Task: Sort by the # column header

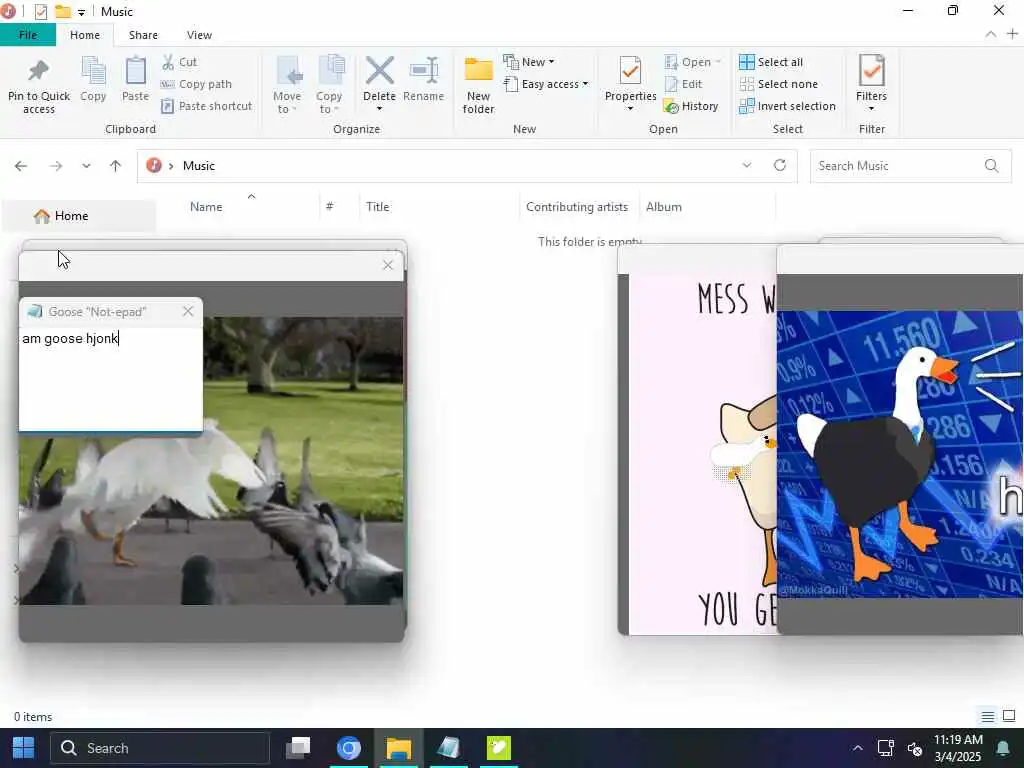Action: pyautogui.click(x=330, y=207)
